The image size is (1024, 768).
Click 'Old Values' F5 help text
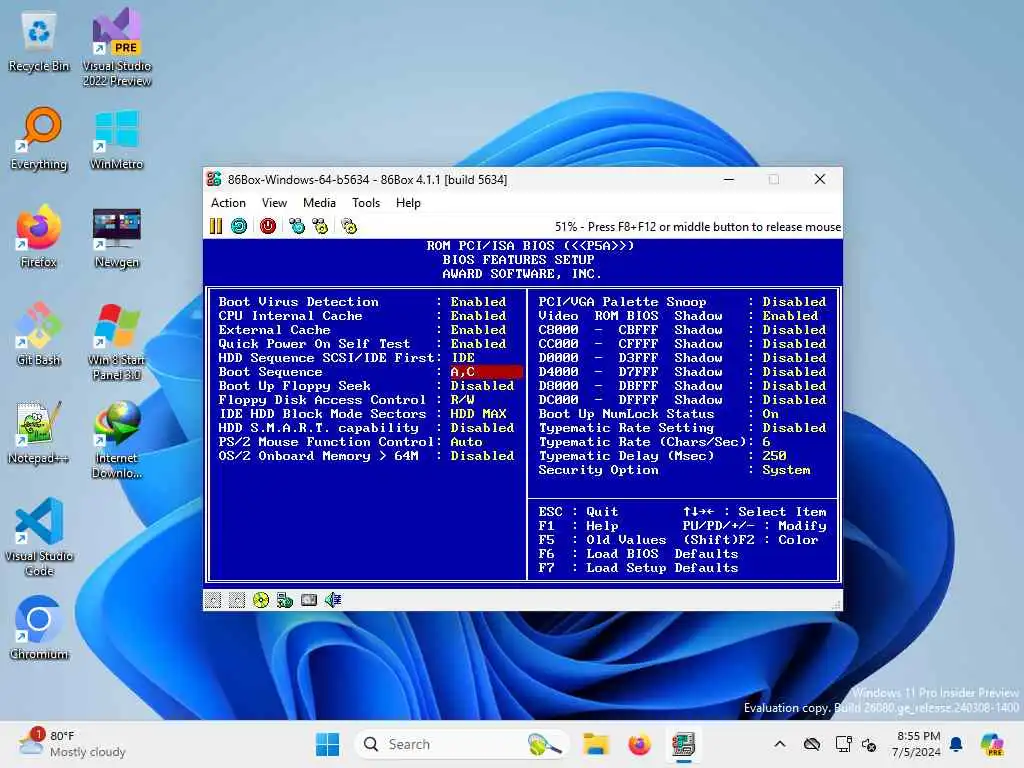pyautogui.click(x=626, y=539)
